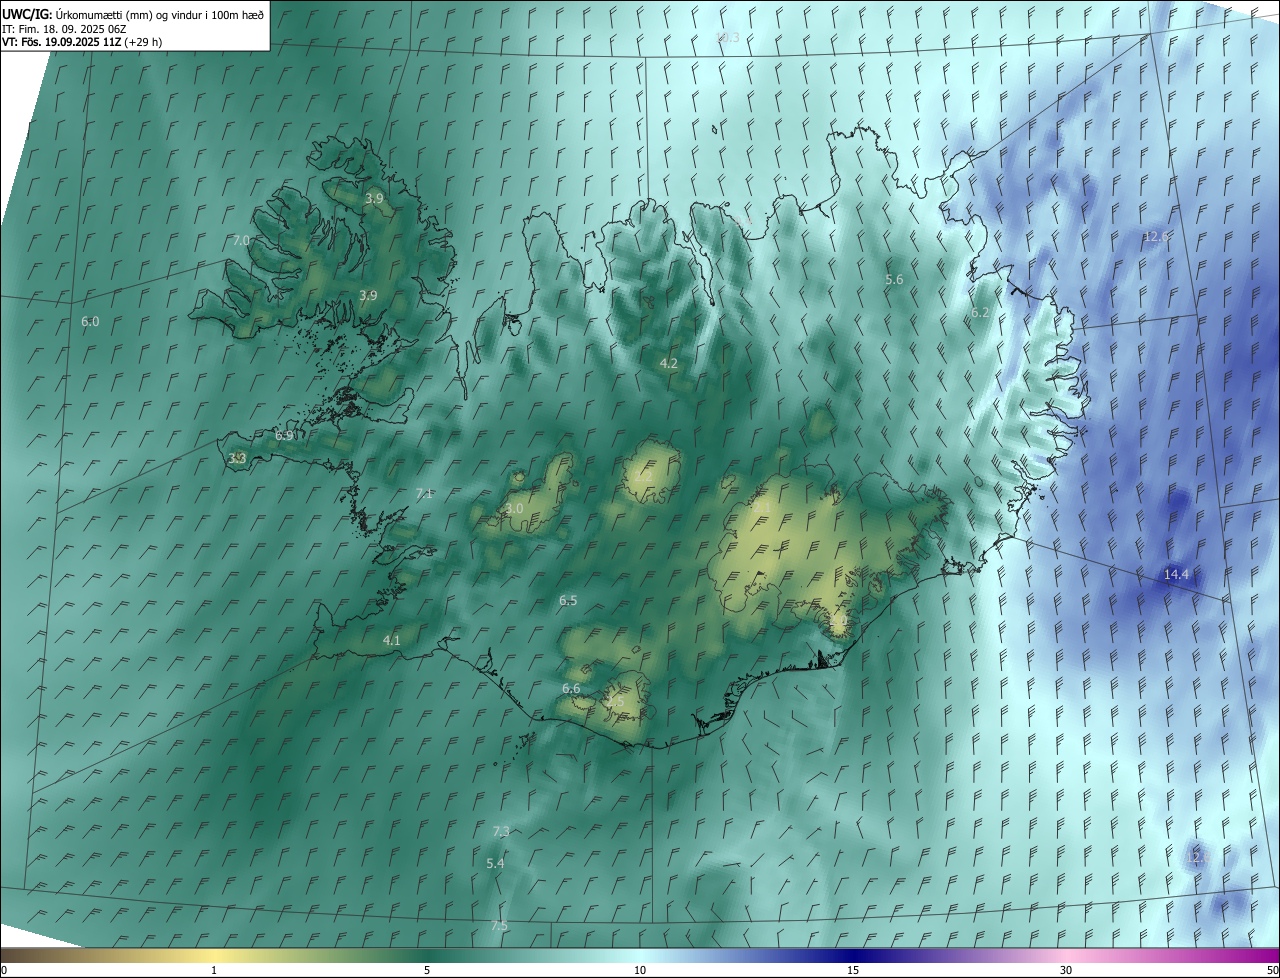Click the 4.1 value label on the map
Viewport: 1280px width, 978px height.
pyautogui.click(x=391, y=640)
